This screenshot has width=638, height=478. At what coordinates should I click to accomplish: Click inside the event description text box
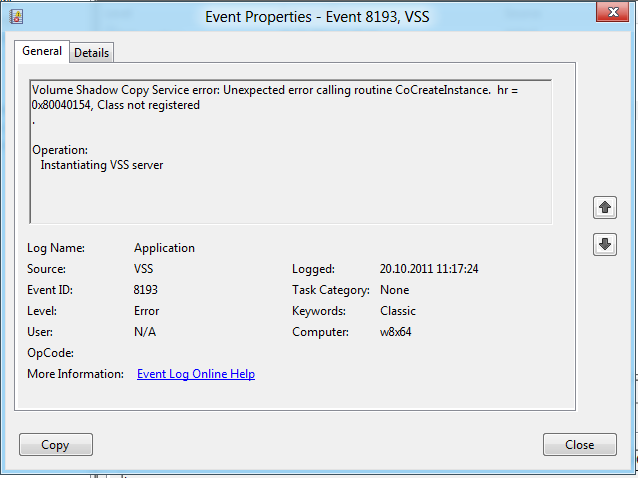tap(290, 180)
